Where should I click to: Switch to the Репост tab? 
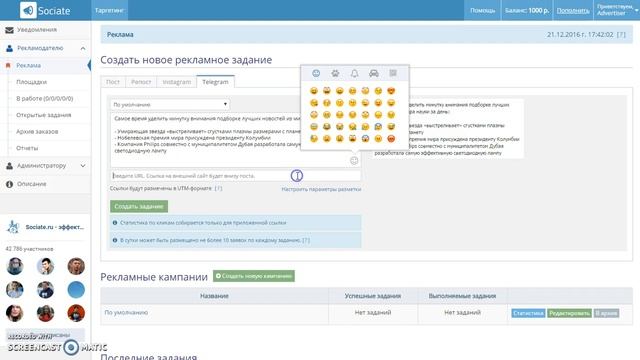tap(141, 82)
